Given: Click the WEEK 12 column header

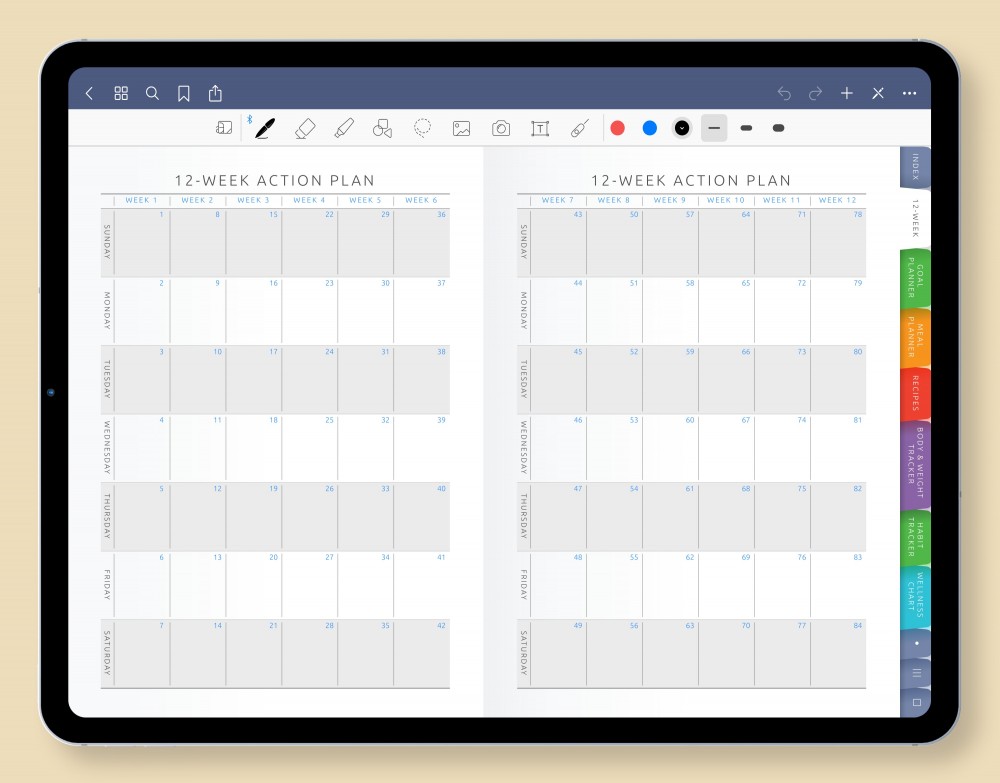Looking at the screenshot, I should pos(838,200).
